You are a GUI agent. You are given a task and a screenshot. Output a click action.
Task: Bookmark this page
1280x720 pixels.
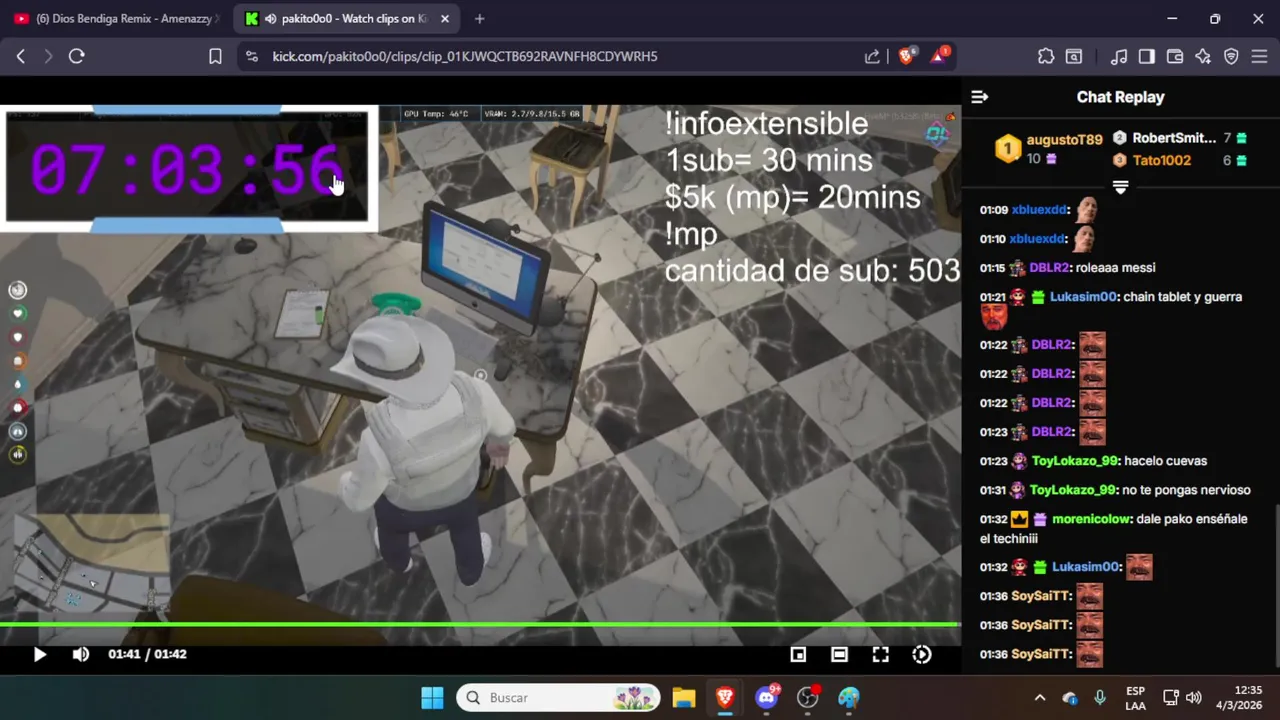click(x=215, y=56)
